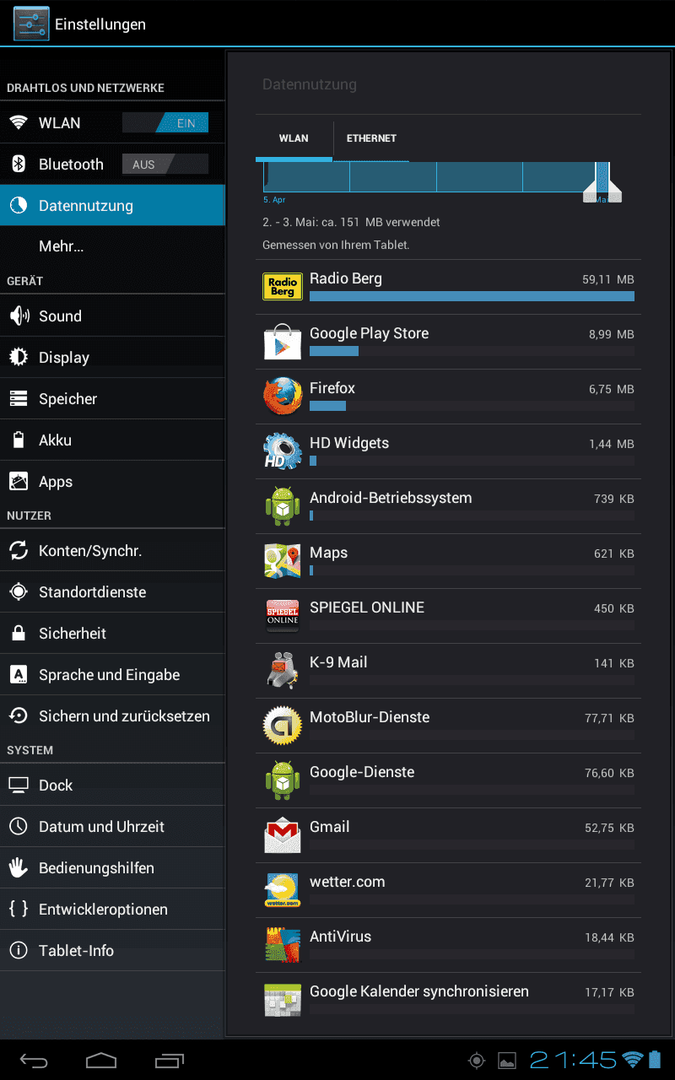Open the K-9 Mail app icon
The height and width of the screenshot is (1080, 675).
(x=282, y=670)
